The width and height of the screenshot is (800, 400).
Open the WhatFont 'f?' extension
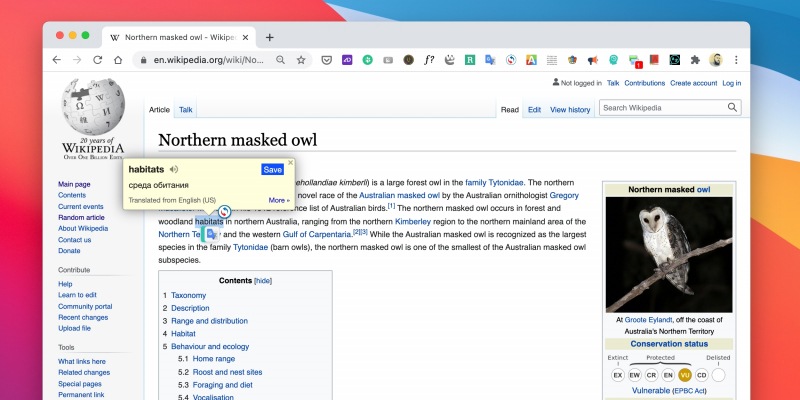click(x=429, y=60)
